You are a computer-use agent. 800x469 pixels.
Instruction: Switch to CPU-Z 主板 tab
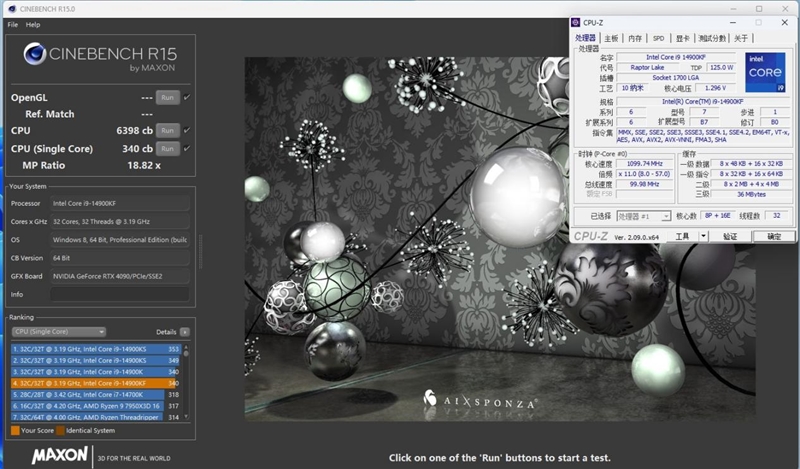click(x=611, y=38)
